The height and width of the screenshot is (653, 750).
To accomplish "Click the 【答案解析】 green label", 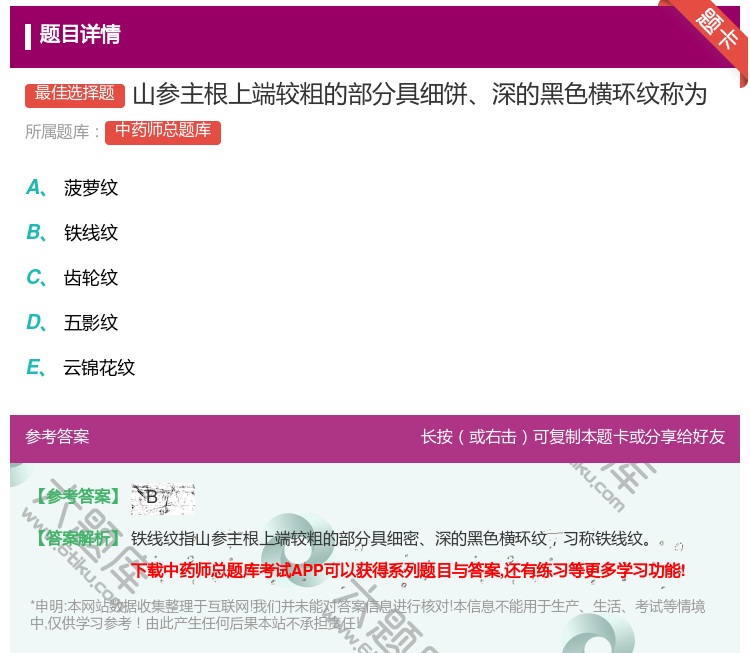I will coord(78,539).
